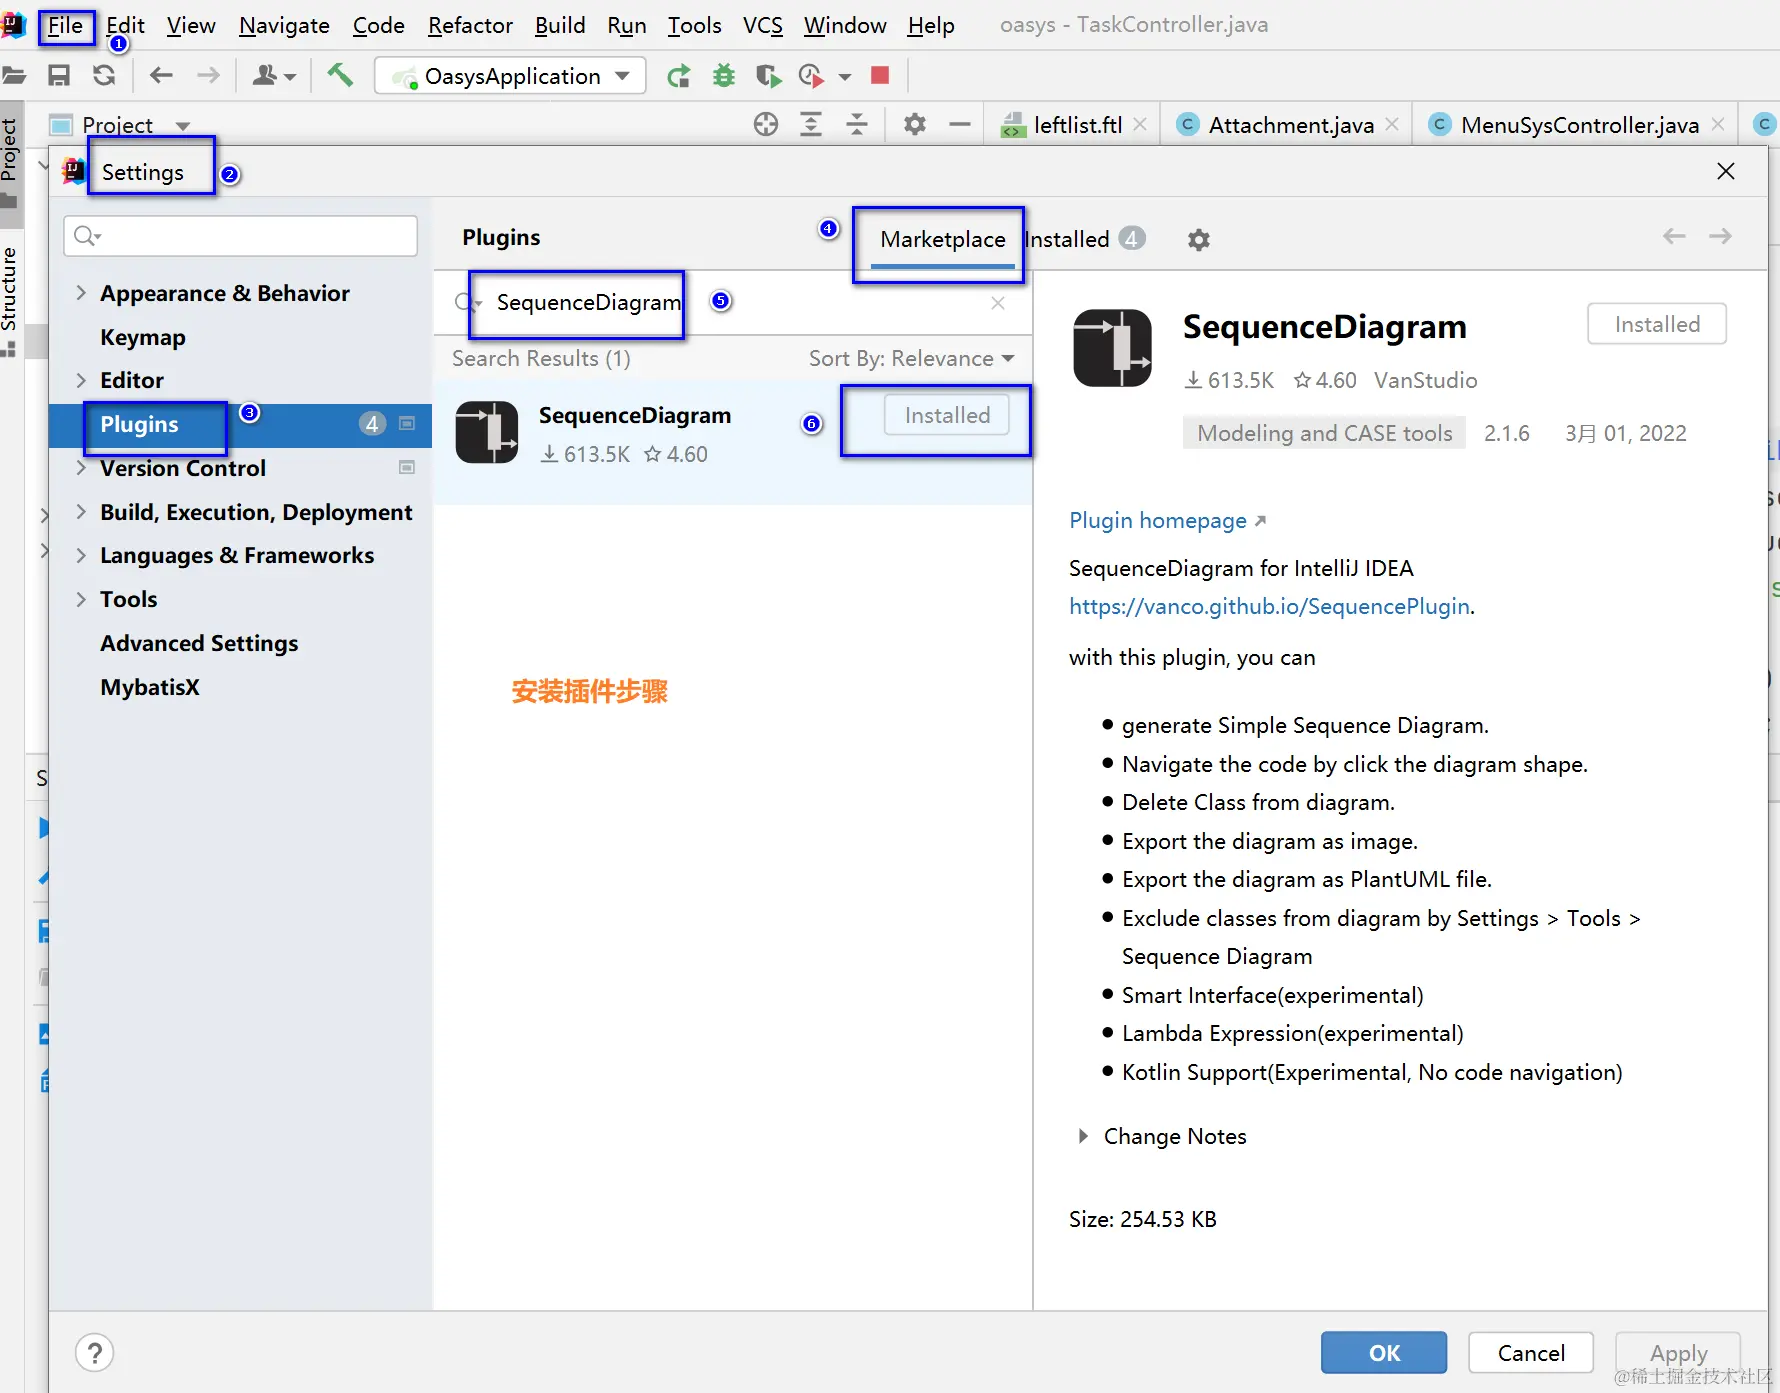
Task: Select Advanced Settings in tree
Action: click(199, 643)
